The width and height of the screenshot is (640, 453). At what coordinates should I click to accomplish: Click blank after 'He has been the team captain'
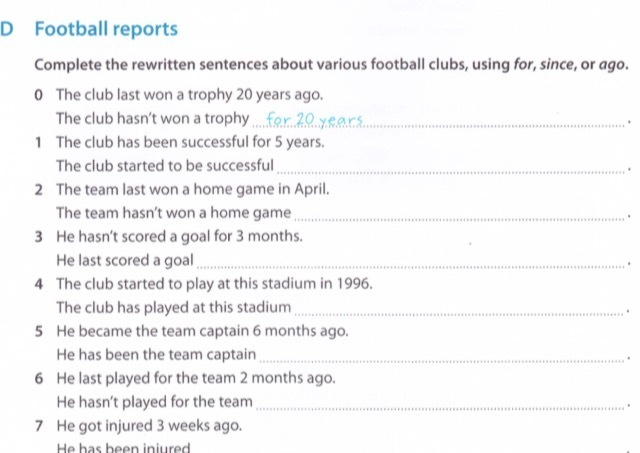tap(442, 357)
